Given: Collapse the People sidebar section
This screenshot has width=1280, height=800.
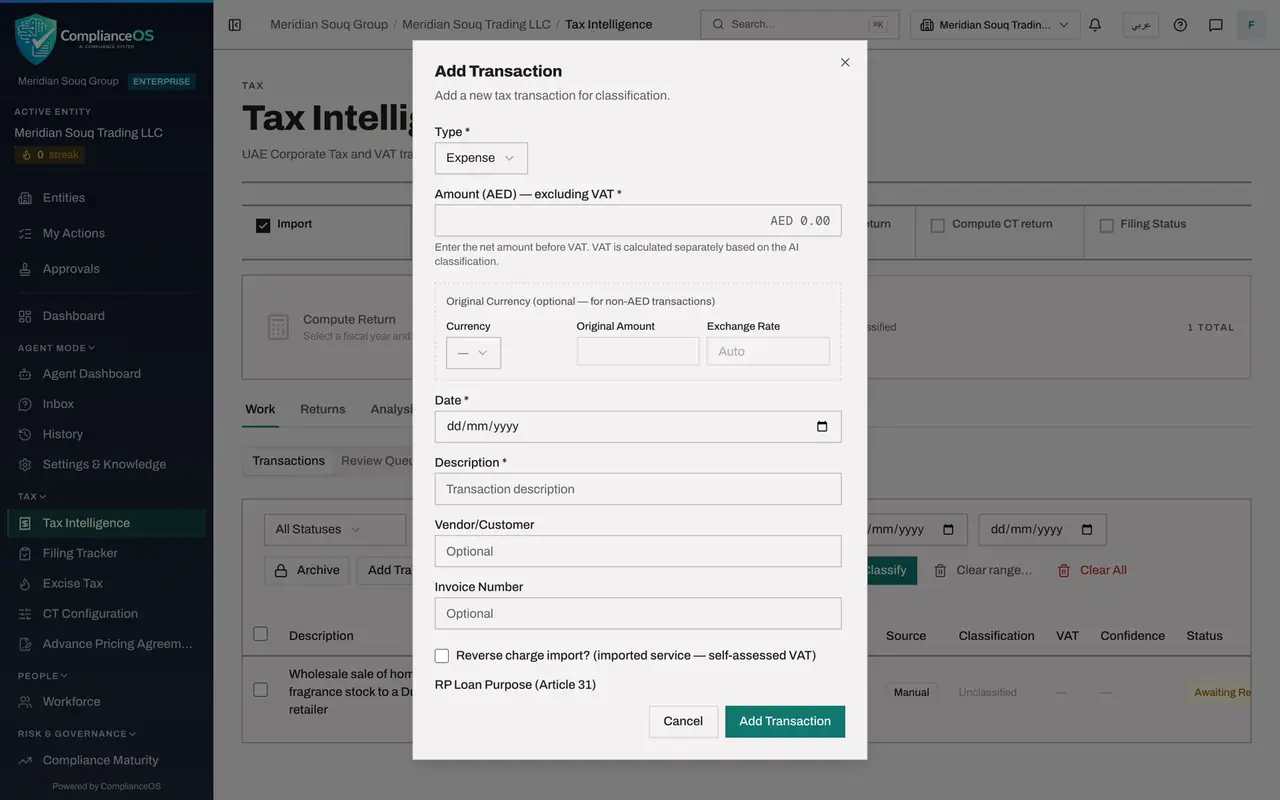Looking at the screenshot, I should coord(43,676).
